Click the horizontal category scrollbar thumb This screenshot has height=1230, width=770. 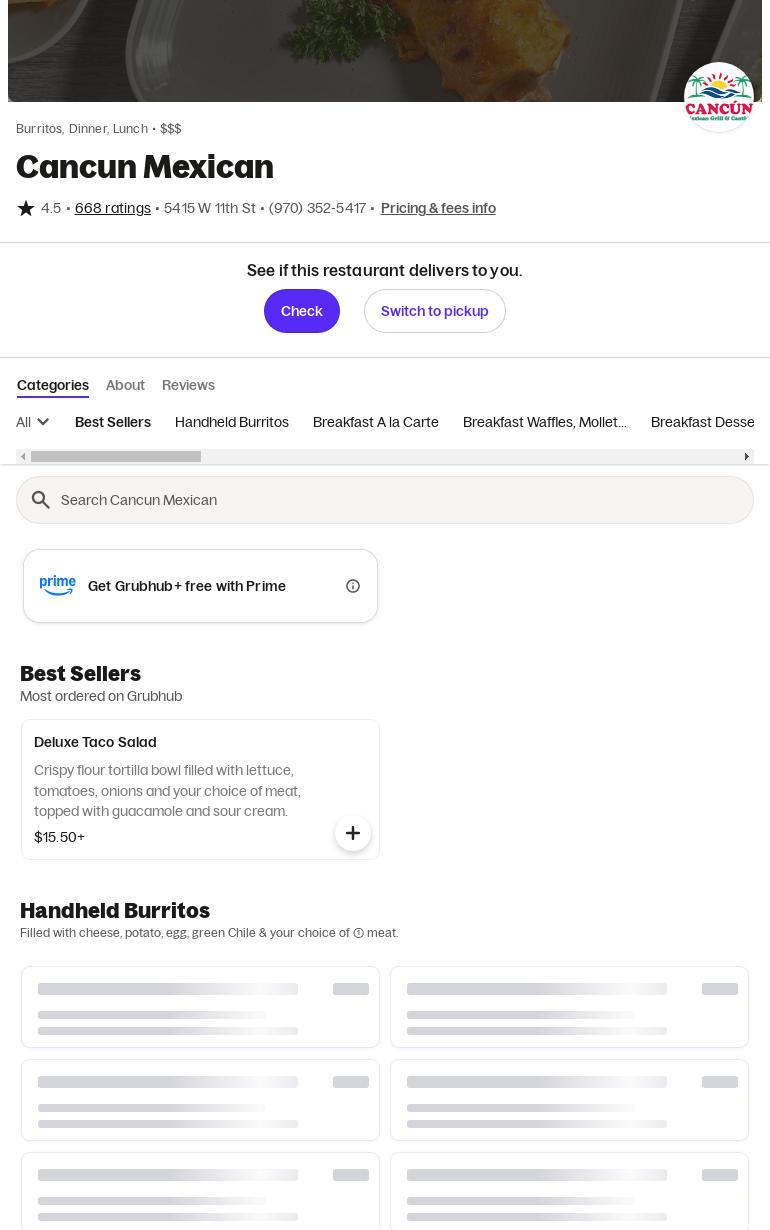(x=116, y=457)
